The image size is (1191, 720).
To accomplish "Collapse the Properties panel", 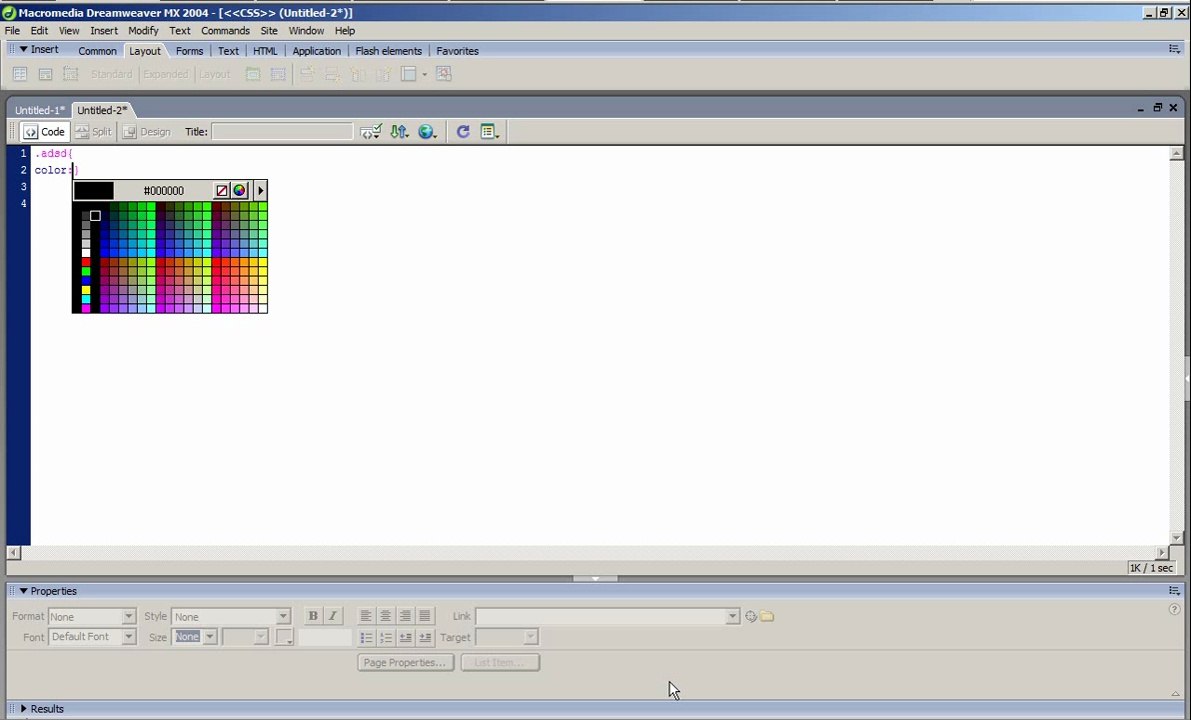I will pos(24,591).
